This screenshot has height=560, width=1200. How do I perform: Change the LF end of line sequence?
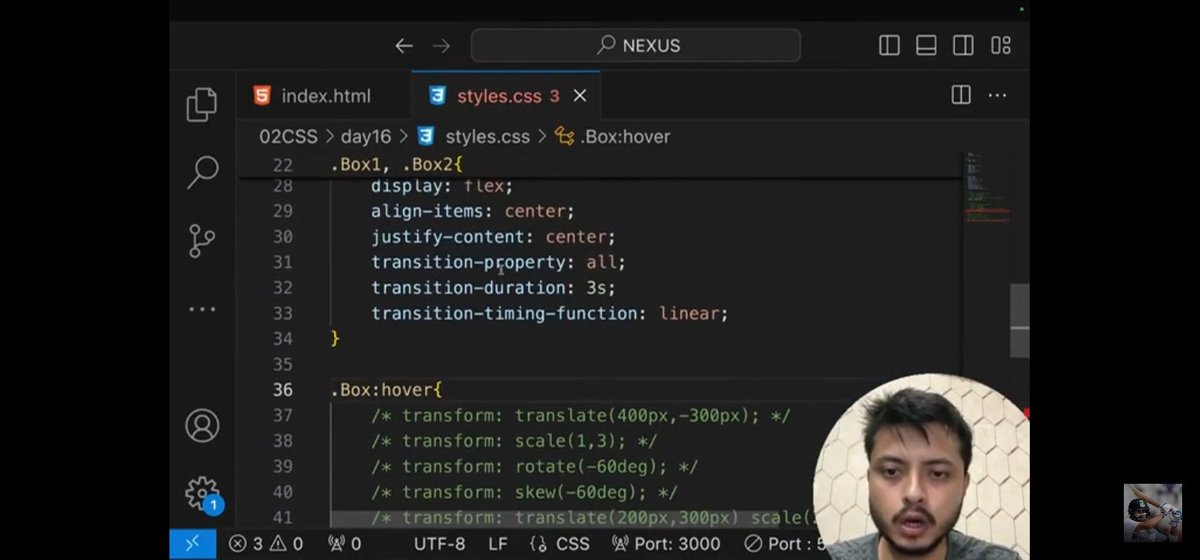click(x=497, y=544)
